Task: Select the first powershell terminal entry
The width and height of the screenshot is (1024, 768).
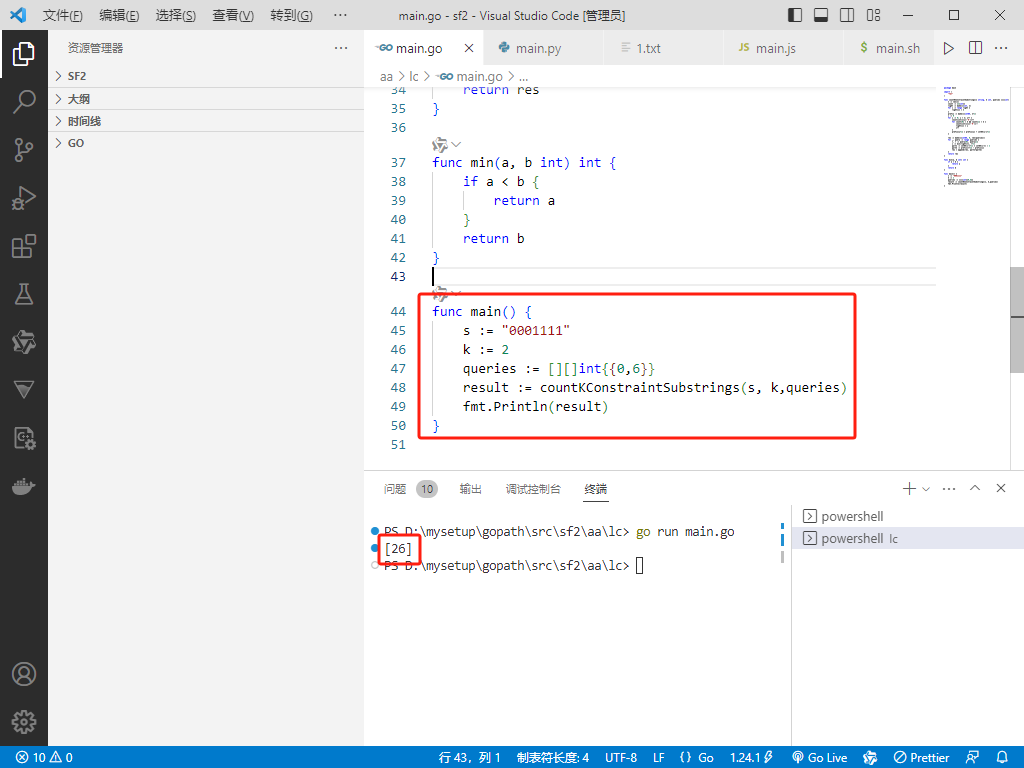Action: pyautogui.click(x=908, y=516)
